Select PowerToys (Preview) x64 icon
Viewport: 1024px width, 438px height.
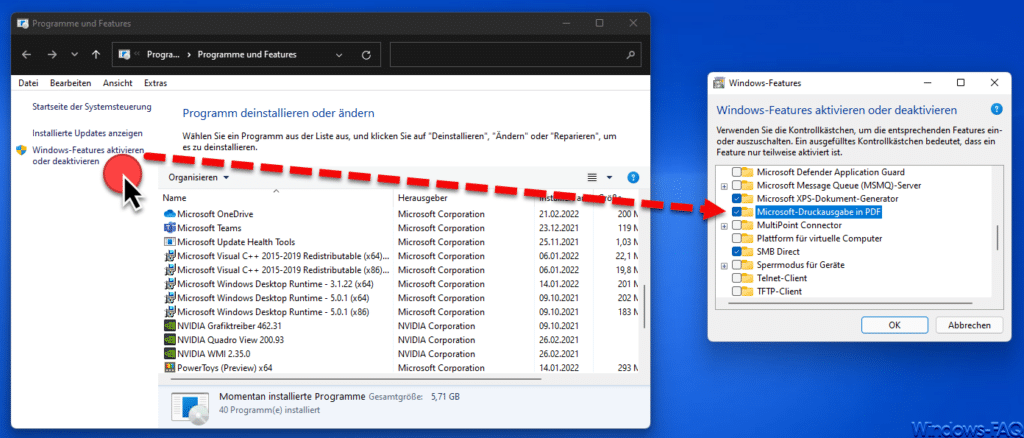[x=170, y=368]
